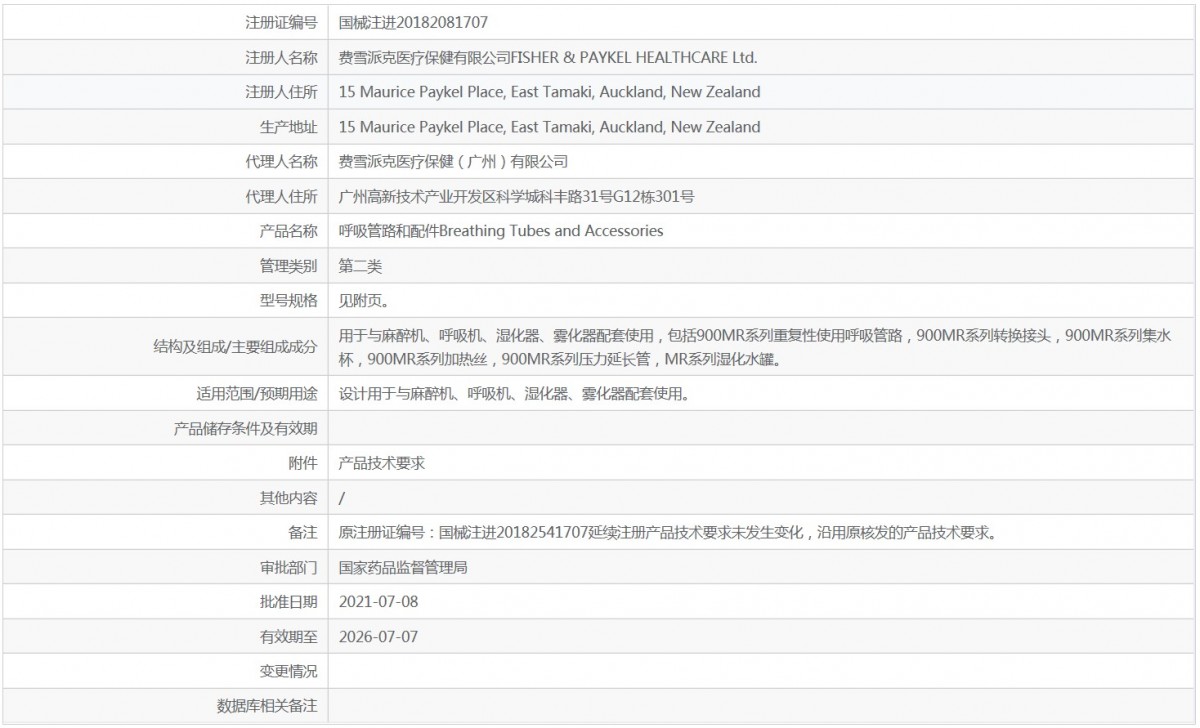Select approving department 国家药品监督管理局
Image resolution: width=1200 pixels, height=728 pixels.
(404, 567)
